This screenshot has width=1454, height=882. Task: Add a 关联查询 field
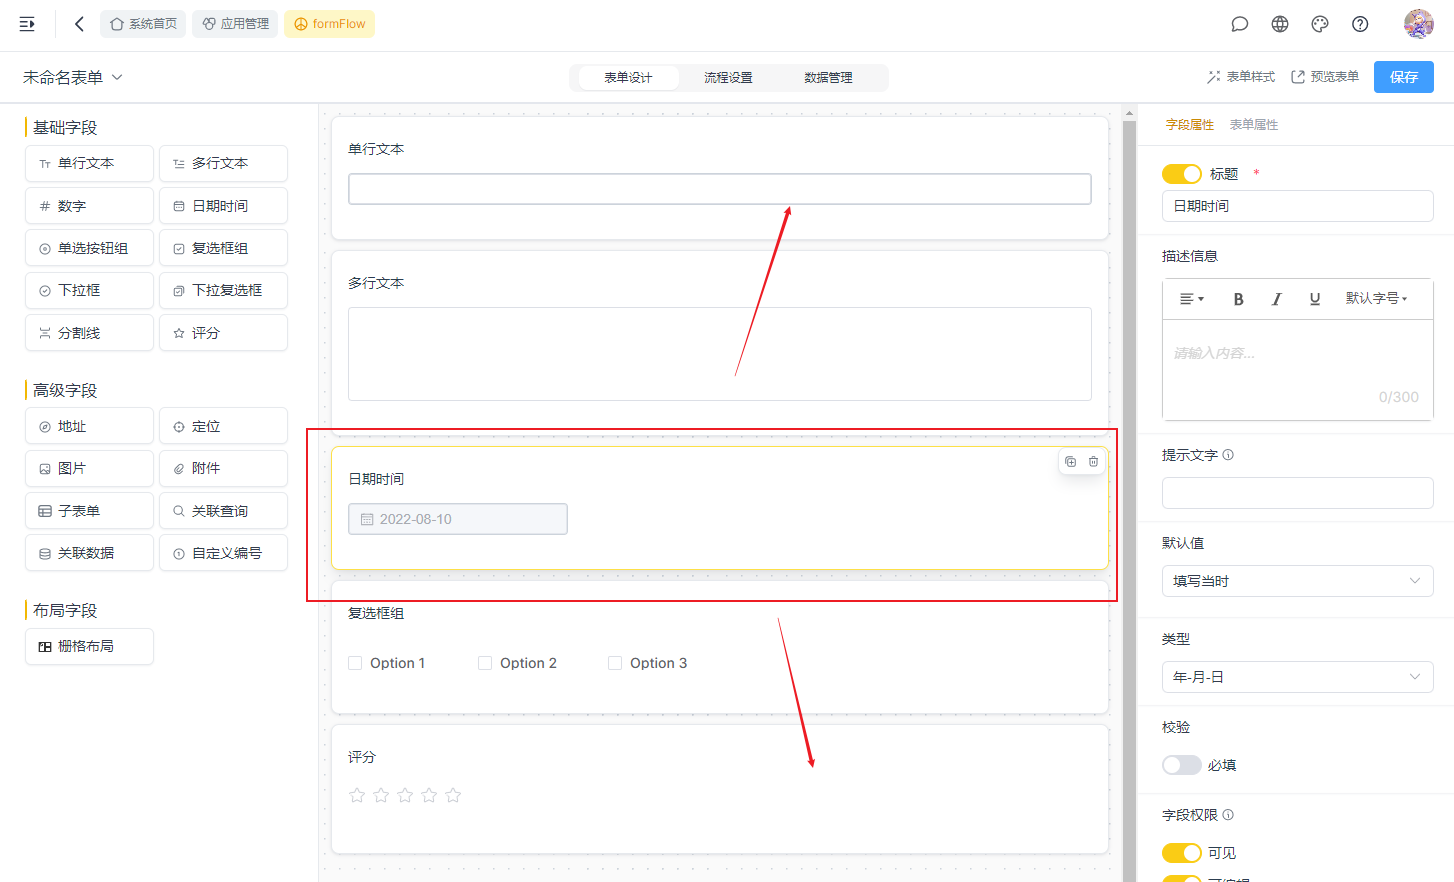coord(223,511)
